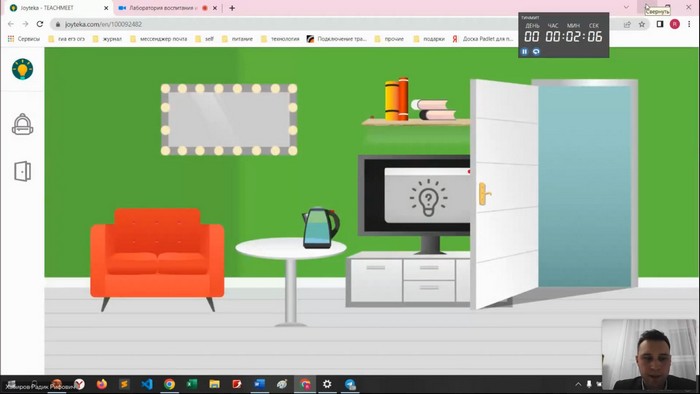This screenshot has width=700, height=394.
Task: Open Visual Studio Code from taskbar
Action: (x=146, y=384)
